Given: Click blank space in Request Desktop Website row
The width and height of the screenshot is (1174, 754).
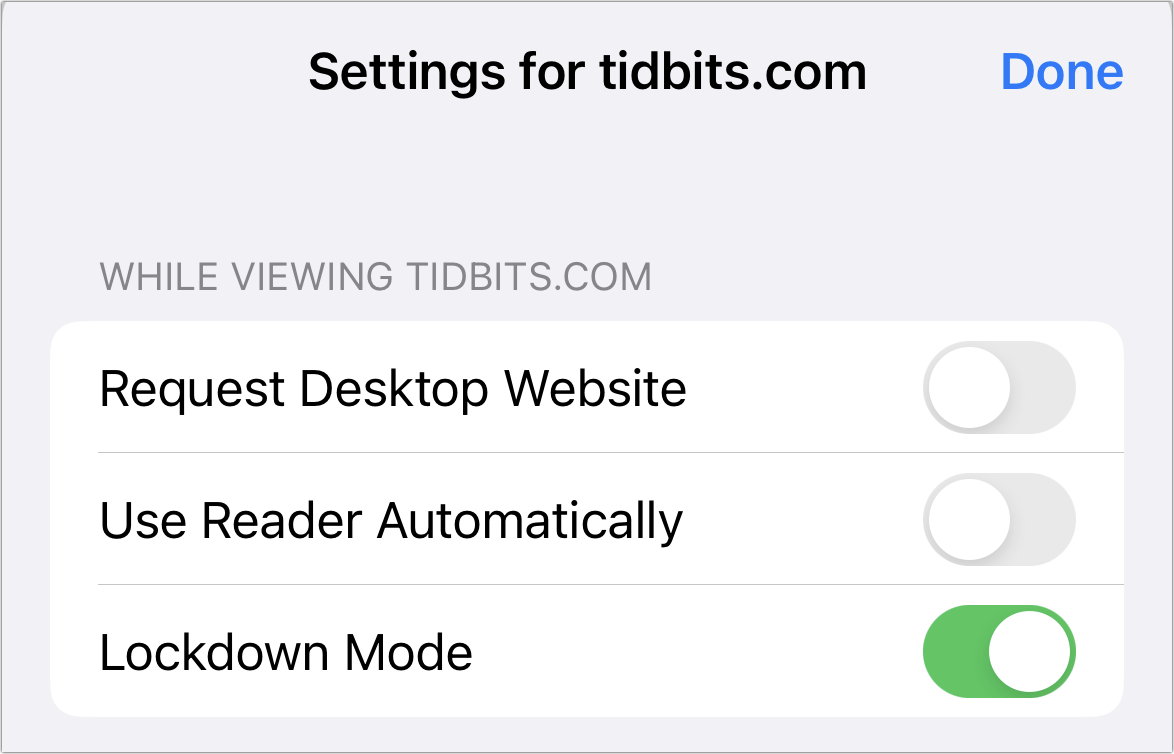Looking at the screenshot, I should pos(805,387).
